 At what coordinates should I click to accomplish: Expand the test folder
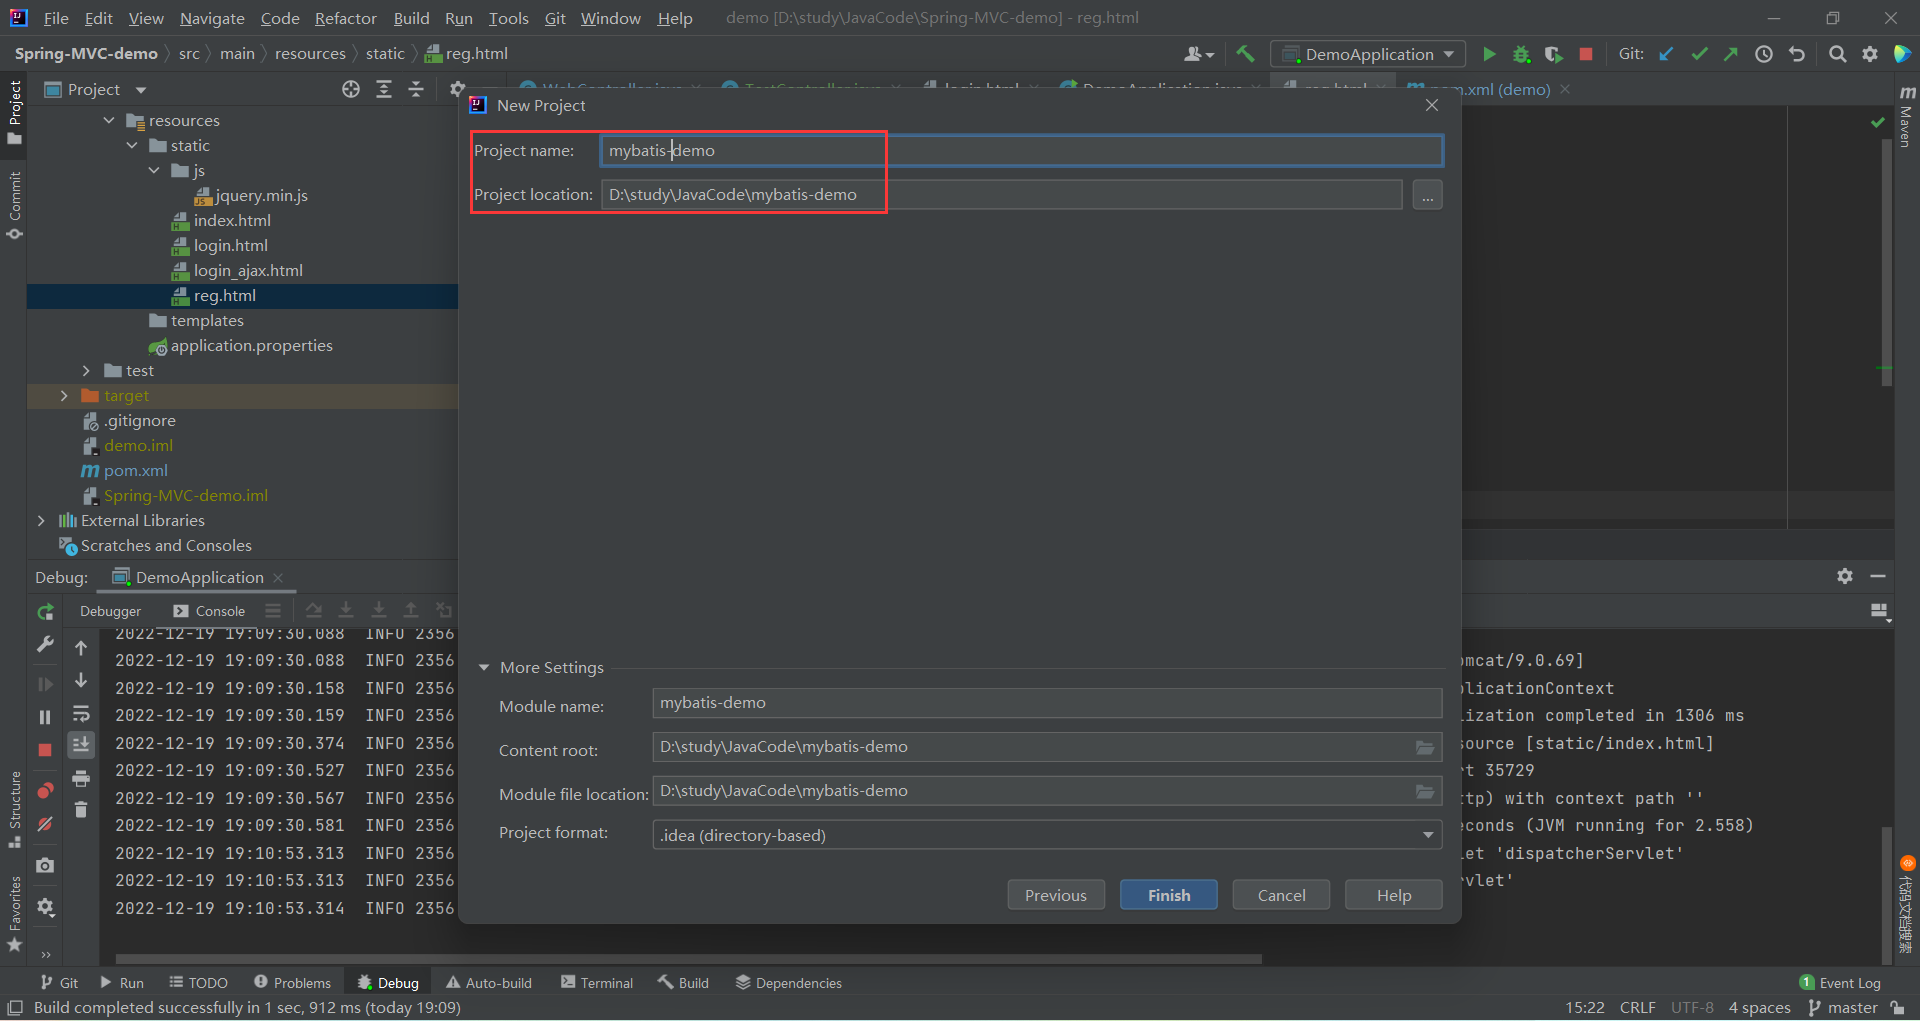pyautogui.click(x=86, y=371)
